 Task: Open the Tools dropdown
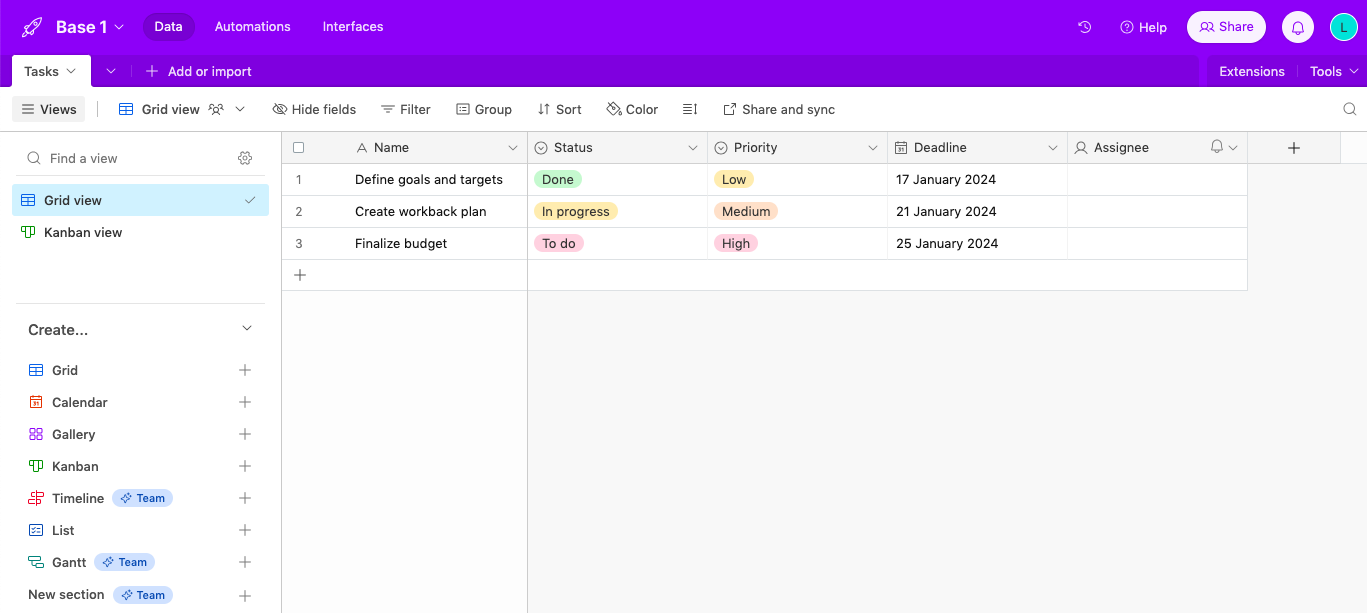(1333, 71)
